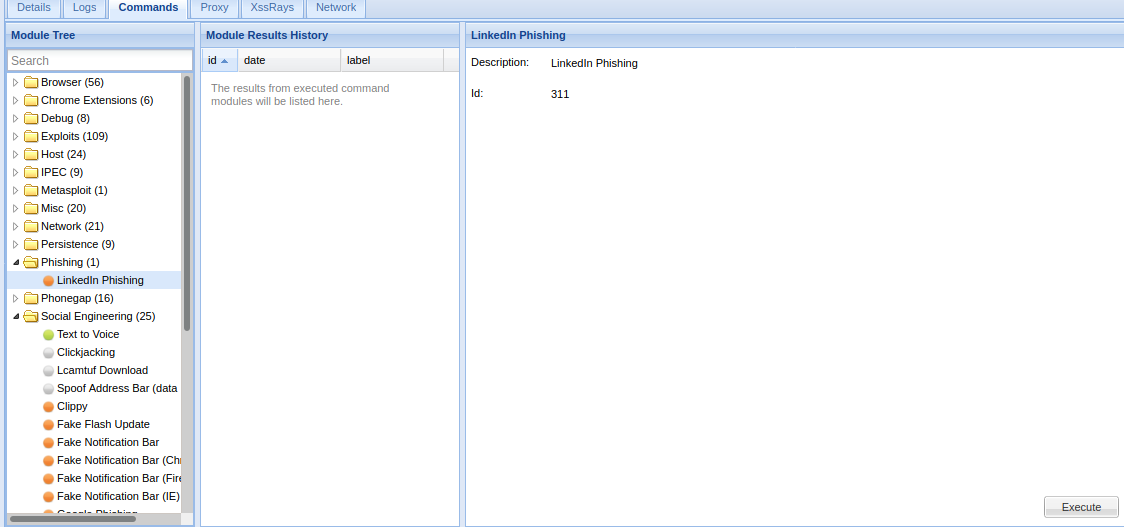Open the Details tab
Image resolution: width=1124 pixels, height=527 pixels.
click(33, 8)
